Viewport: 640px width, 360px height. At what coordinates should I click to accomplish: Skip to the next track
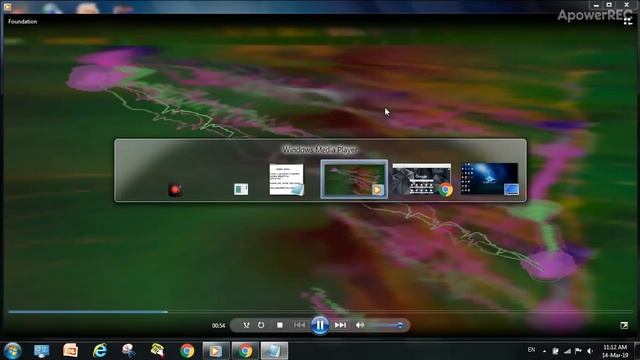pos(340,325)
